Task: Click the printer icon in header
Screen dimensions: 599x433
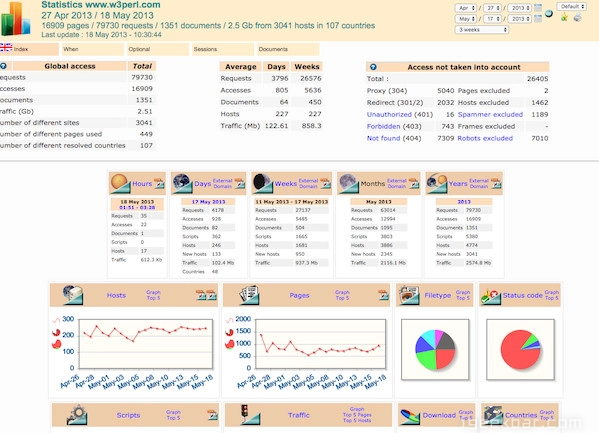Action: (578, 17)
